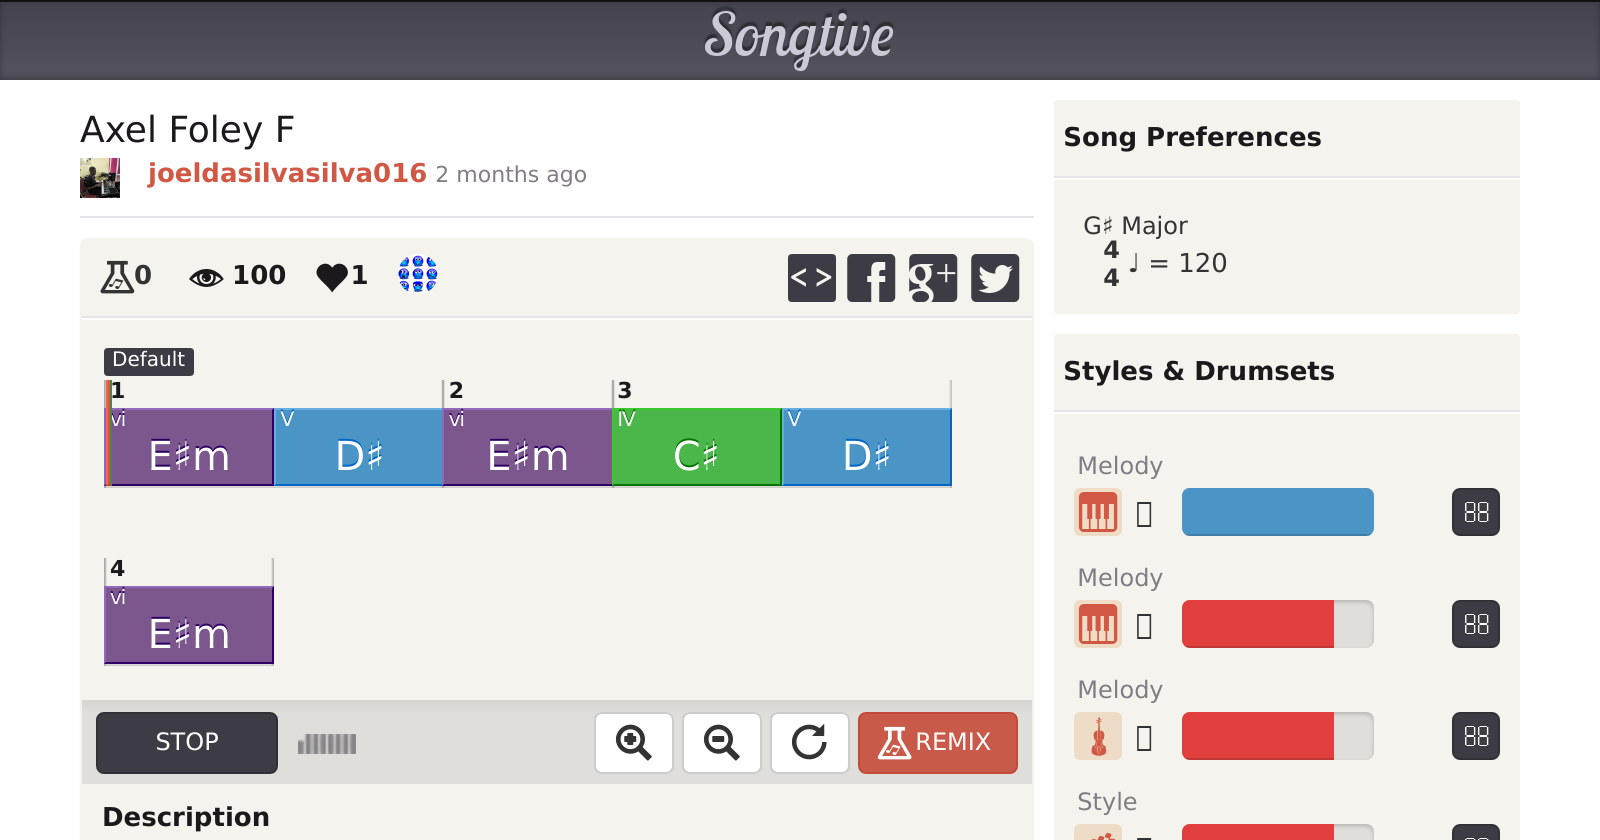This screenshot has height=840, width=1600.
Task: Toggle the small box on violin Melody track
Action: coord(1145,738)
